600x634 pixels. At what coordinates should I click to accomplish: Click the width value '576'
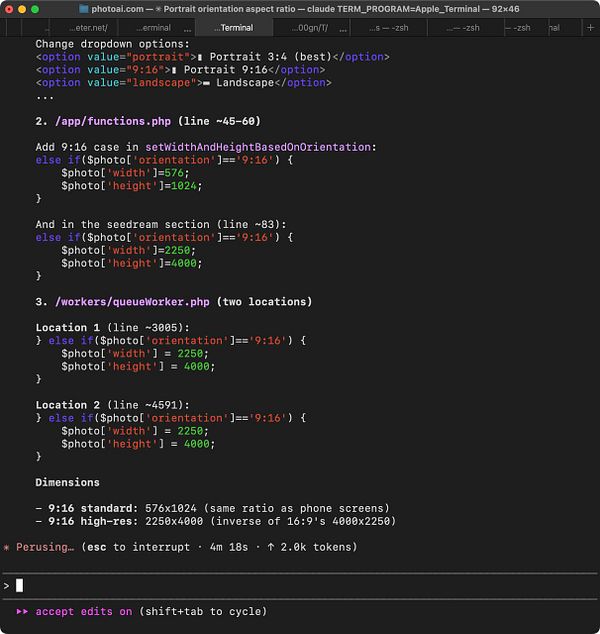tap(174, 173)
